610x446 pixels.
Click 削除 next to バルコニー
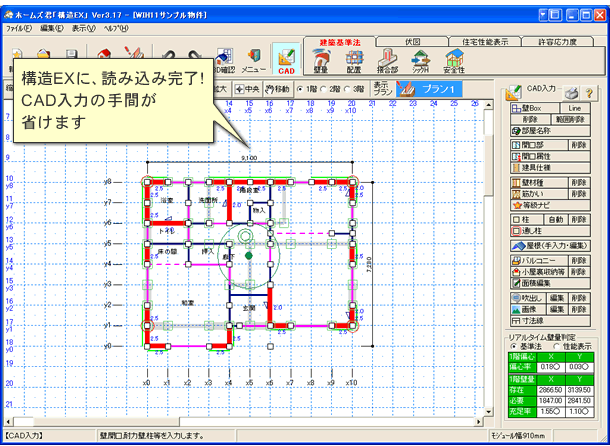coord(579,260)
